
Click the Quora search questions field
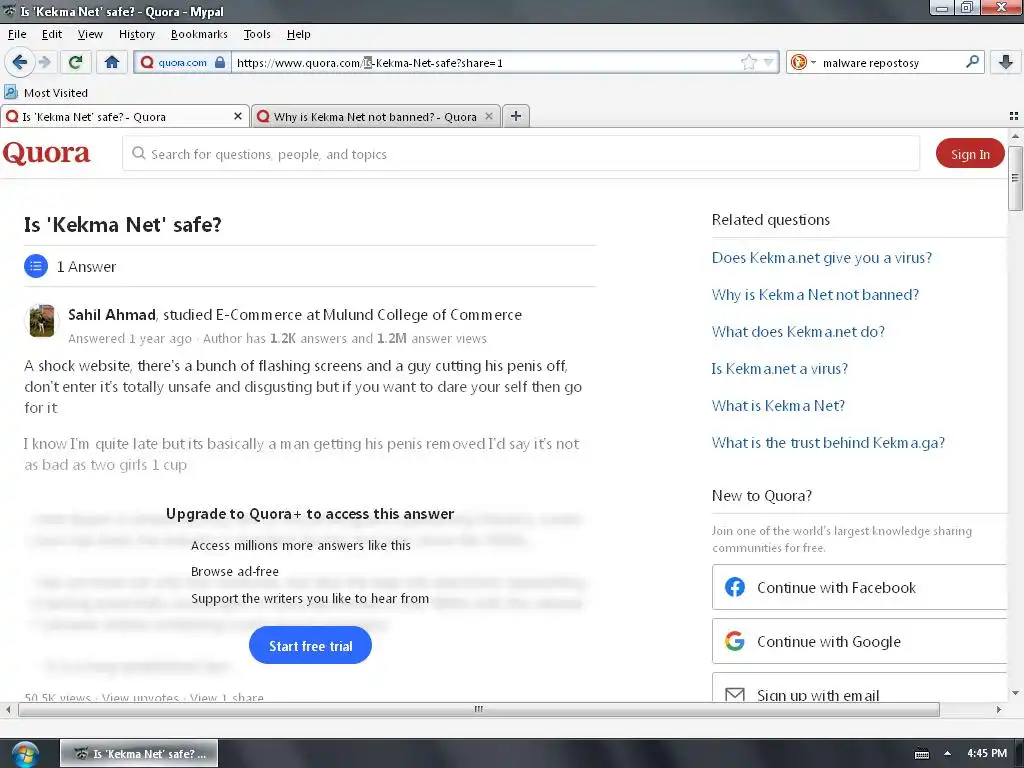[520, 153]
